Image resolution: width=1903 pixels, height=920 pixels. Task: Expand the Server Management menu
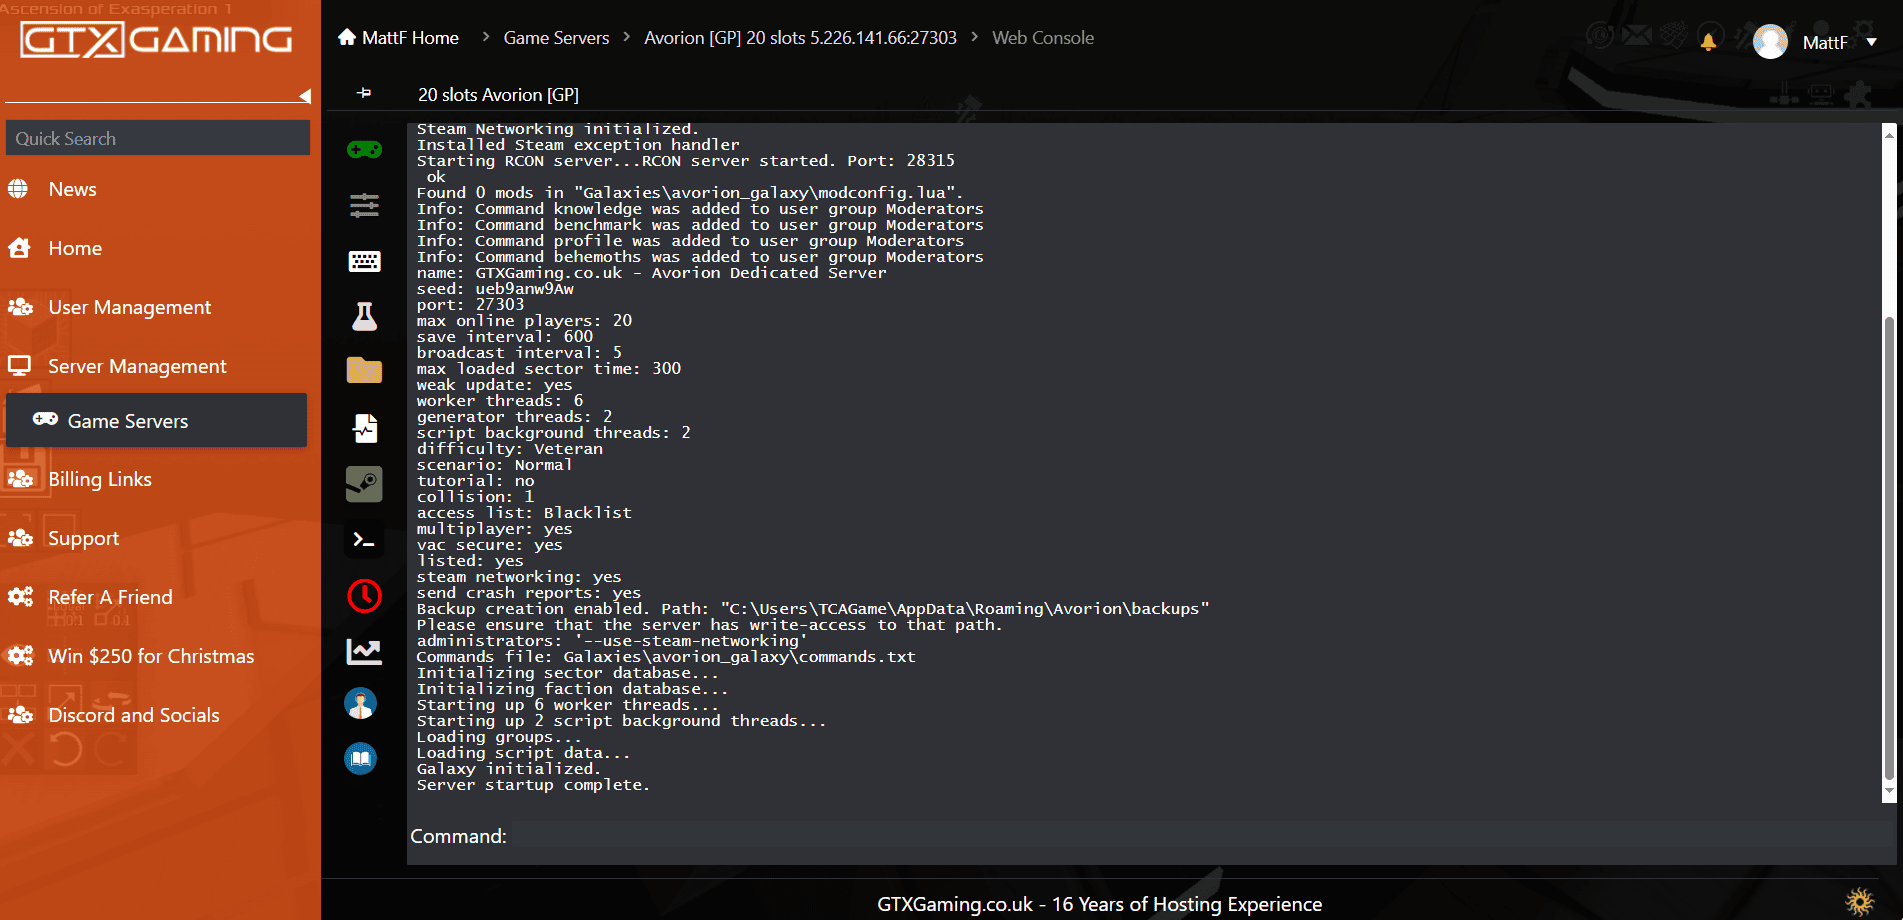[137, 366]
